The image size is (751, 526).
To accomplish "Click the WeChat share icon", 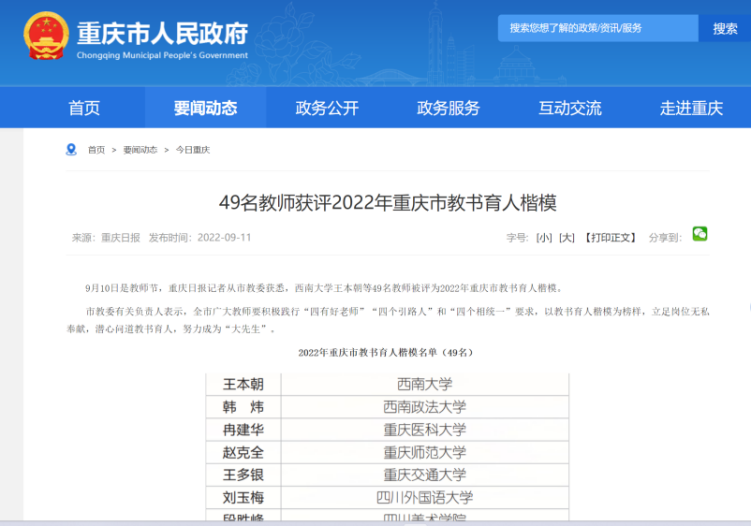I will point(700,234).
